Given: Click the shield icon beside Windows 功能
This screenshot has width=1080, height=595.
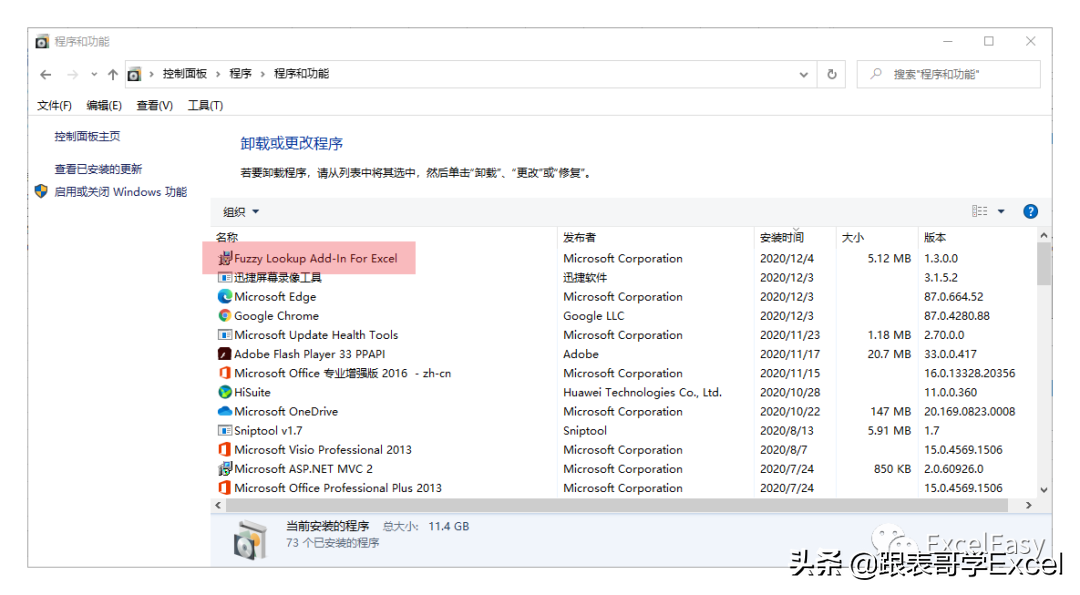Looking at the screenshot, I should pyautogui.click(x=41, y=191).
